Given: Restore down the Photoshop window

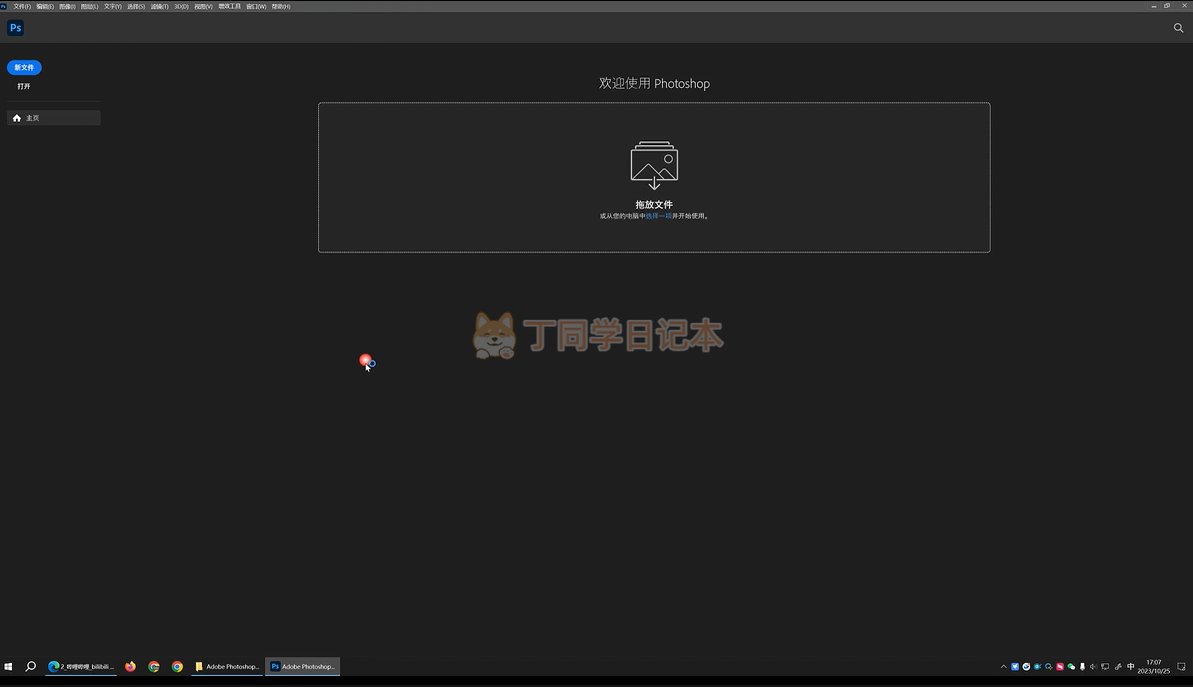Looking at the screenshot, I should click(x=1167, y=5).
